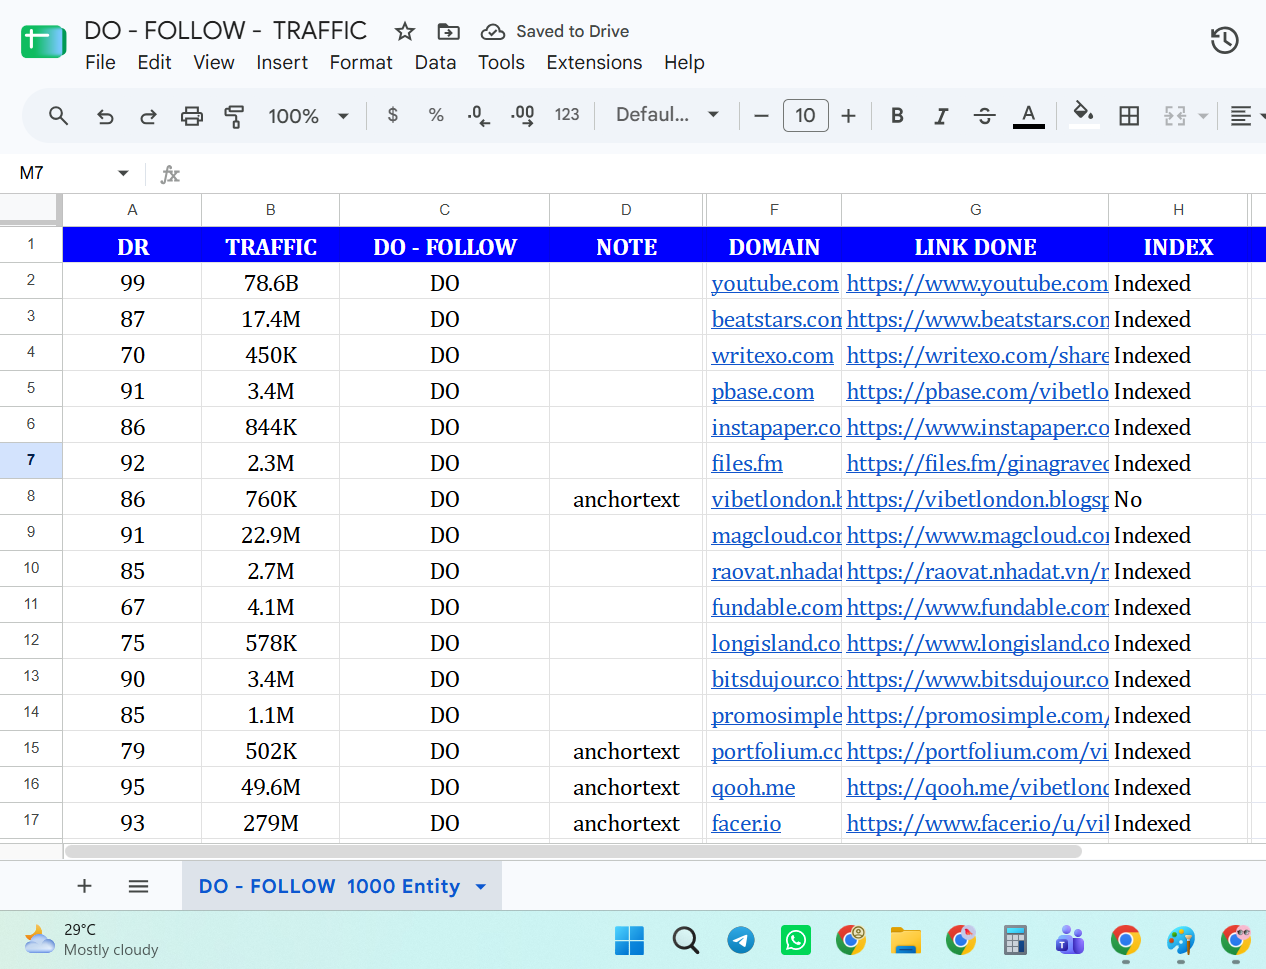Image resolution: width=1266 pixels, height=969 pixels.
Task: Click the Name box showing M7
Action: click(60, 173)
